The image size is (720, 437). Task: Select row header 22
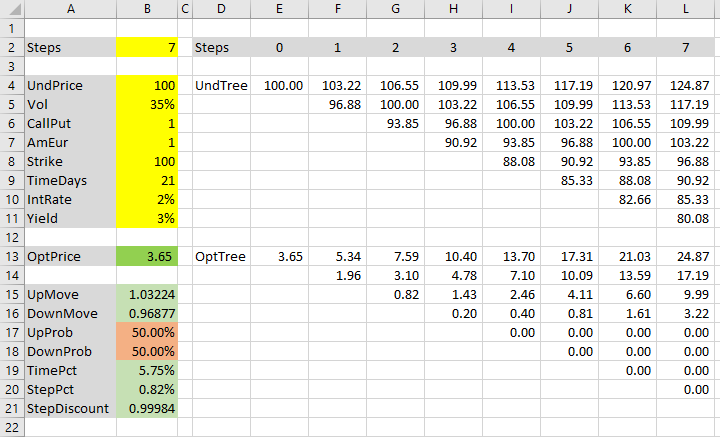coord(12,427)
